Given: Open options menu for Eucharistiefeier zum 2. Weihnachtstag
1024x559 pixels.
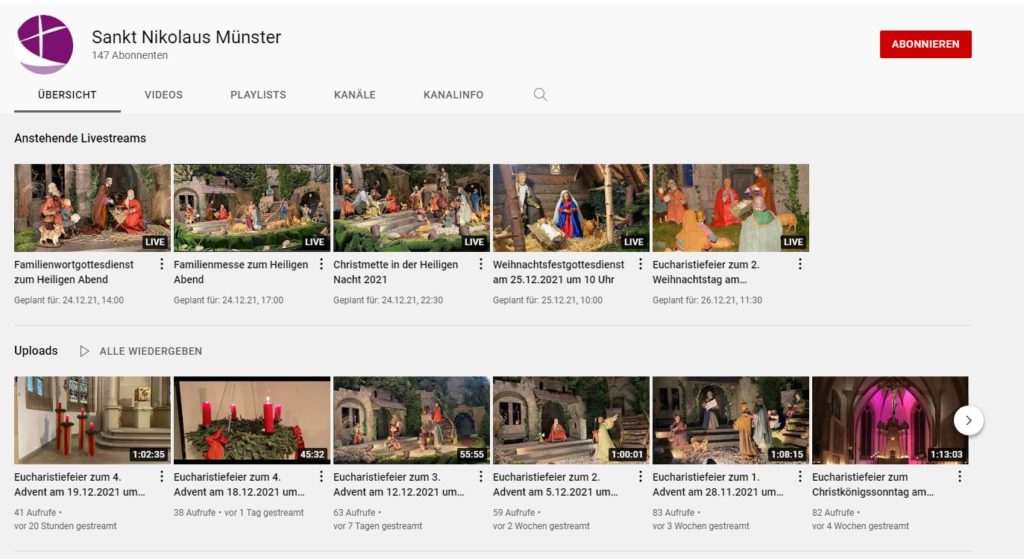Looking at the screenshot, I should click(799, 264).
